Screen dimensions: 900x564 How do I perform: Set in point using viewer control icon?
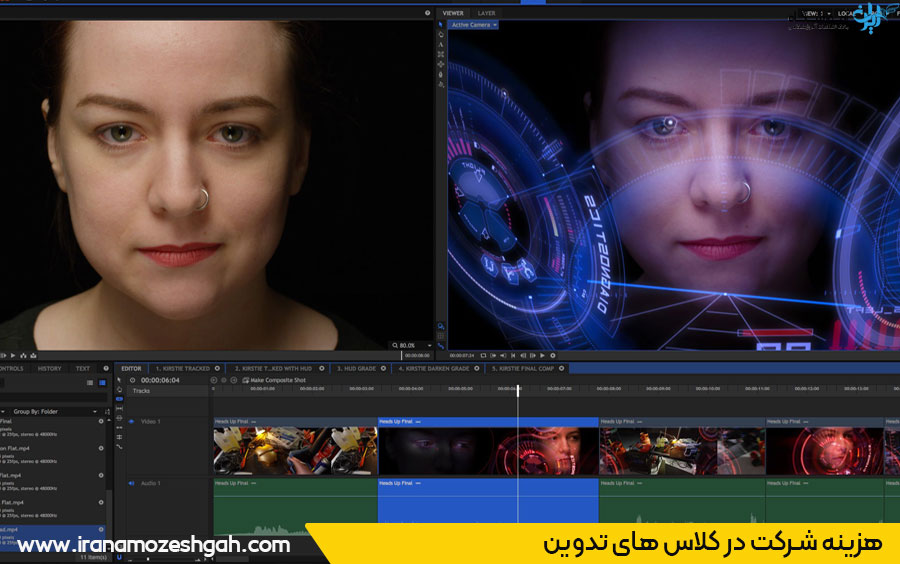tap(493, 356)
